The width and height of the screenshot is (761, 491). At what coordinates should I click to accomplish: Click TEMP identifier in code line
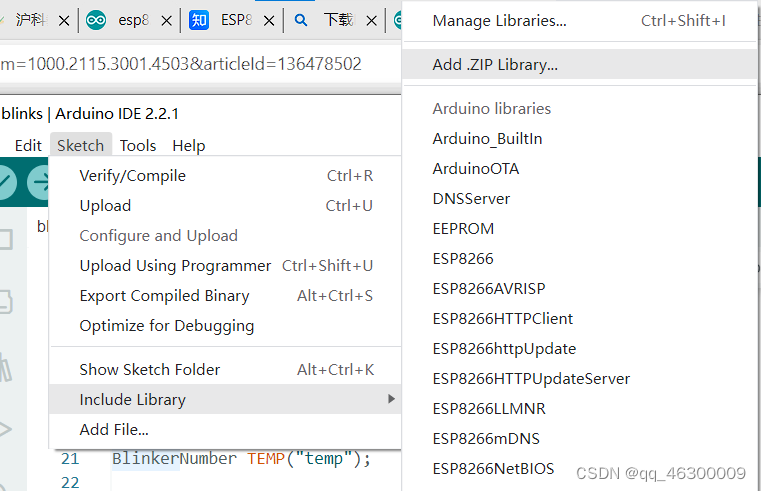(266, 459)
